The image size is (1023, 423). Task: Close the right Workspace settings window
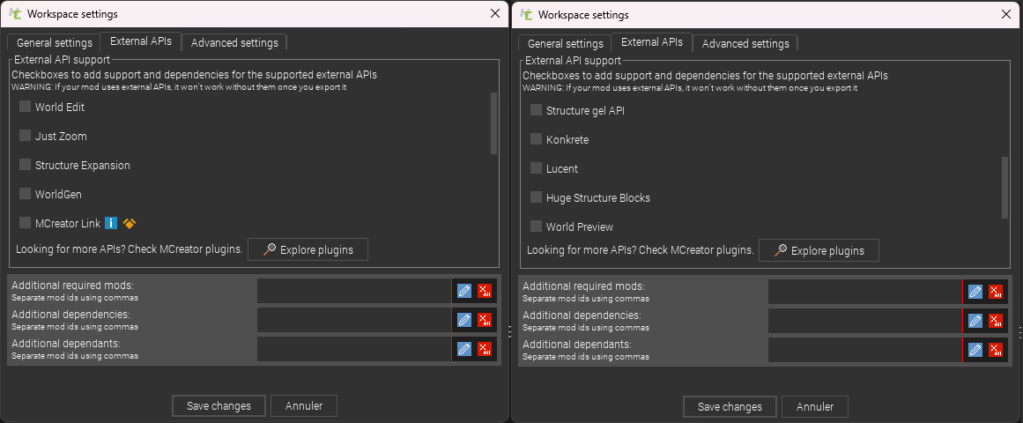(x=1006, y=14)
